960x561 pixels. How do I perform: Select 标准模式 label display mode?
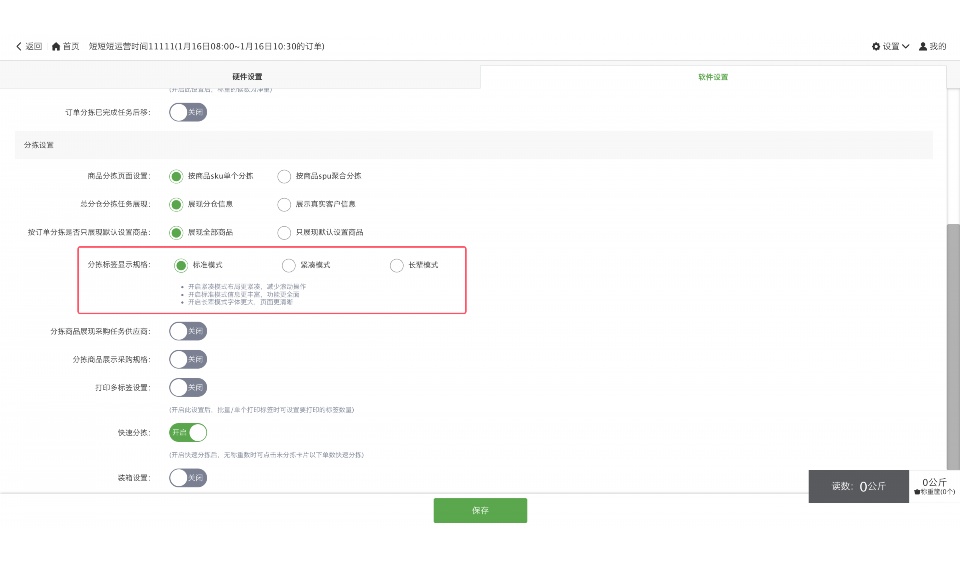pyautogui.click(x=181, y=265)
